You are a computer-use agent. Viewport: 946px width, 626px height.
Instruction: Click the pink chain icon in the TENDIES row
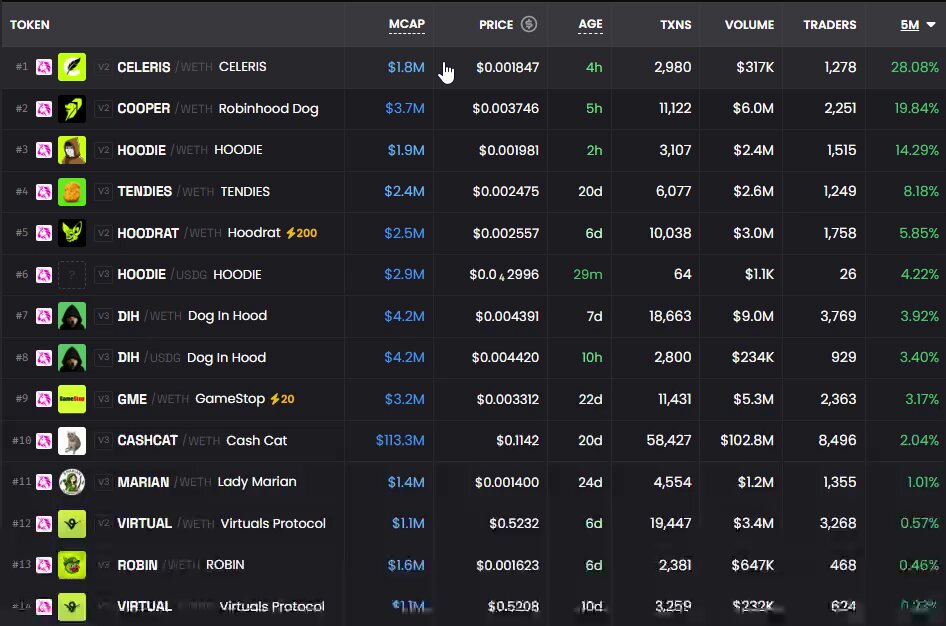point(44,192)
